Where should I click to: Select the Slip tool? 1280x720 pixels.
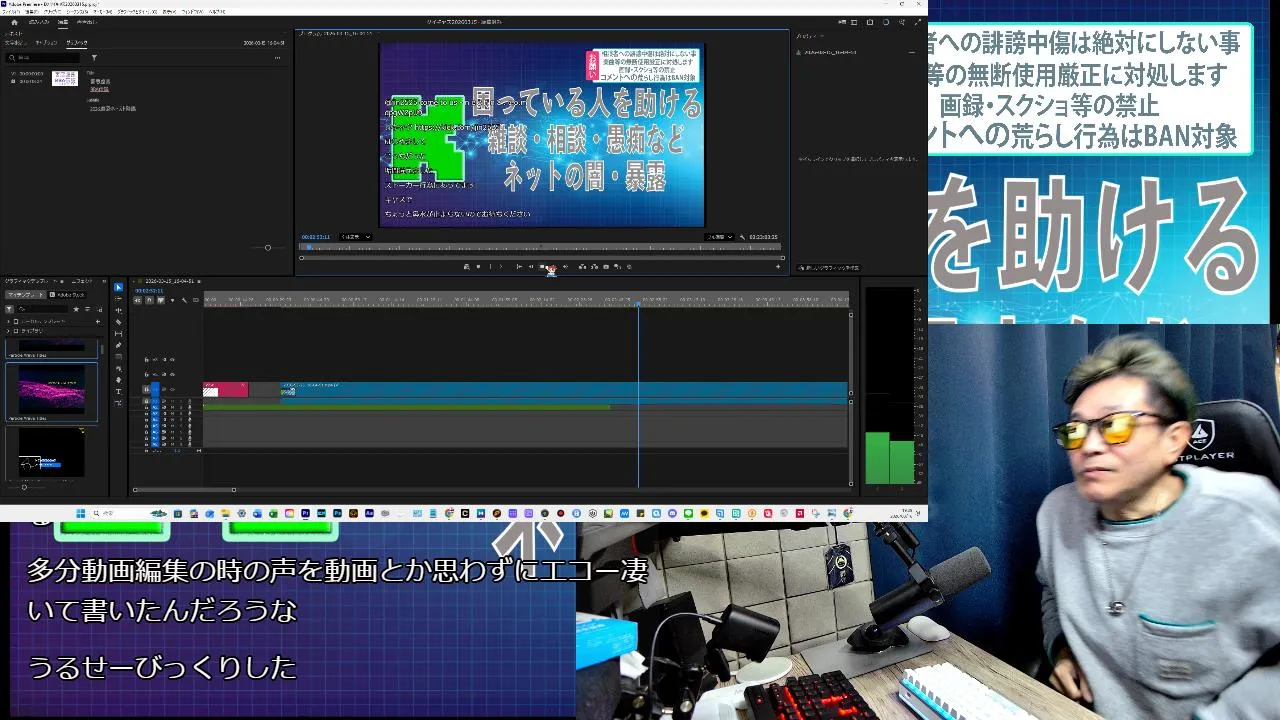point(118,334)
